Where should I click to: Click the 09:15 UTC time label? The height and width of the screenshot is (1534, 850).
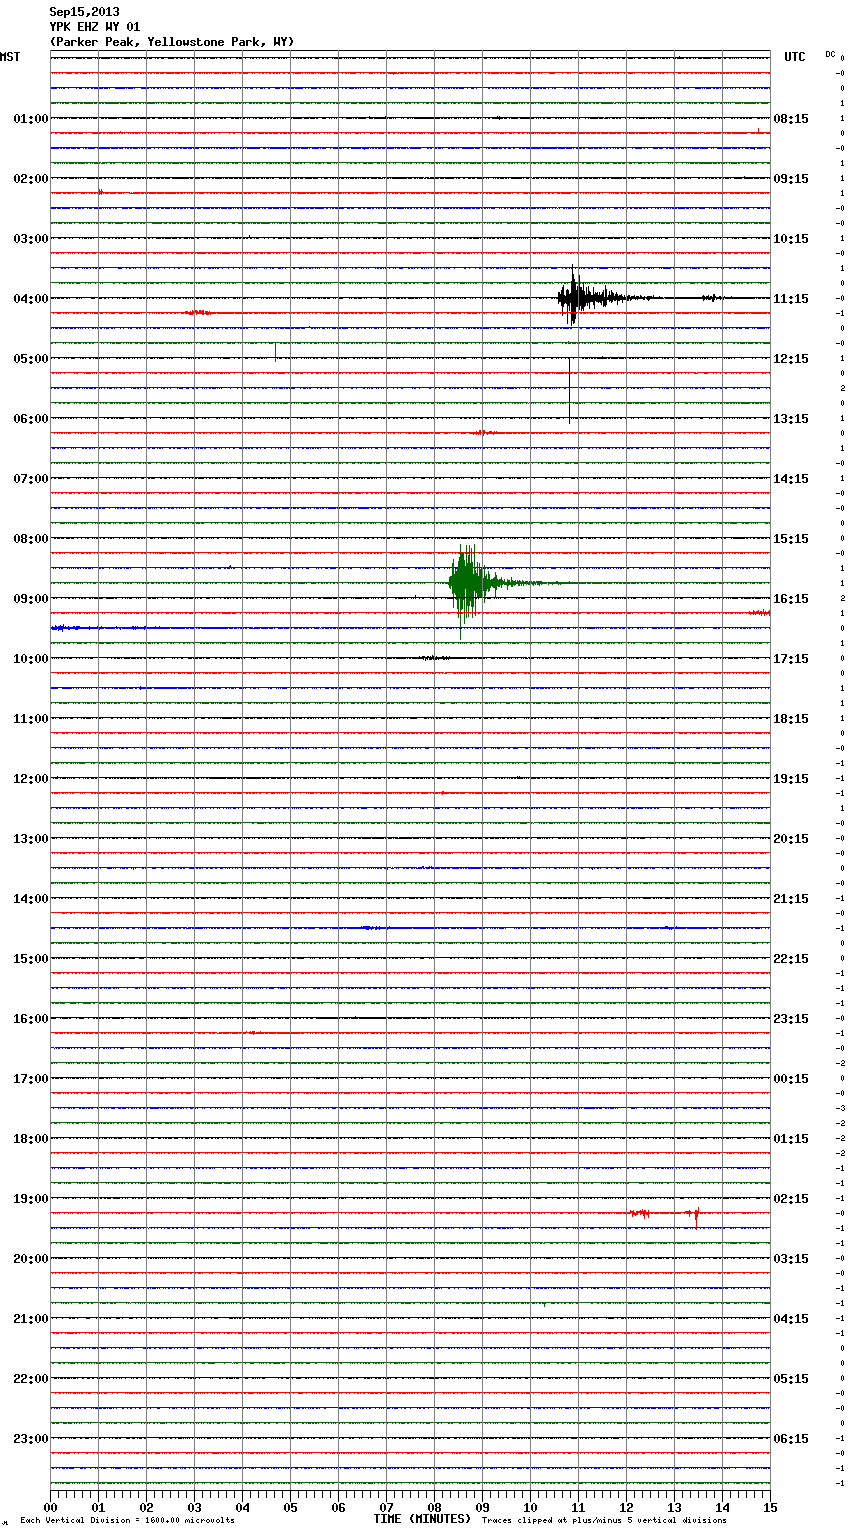click(x=791, y=179)
